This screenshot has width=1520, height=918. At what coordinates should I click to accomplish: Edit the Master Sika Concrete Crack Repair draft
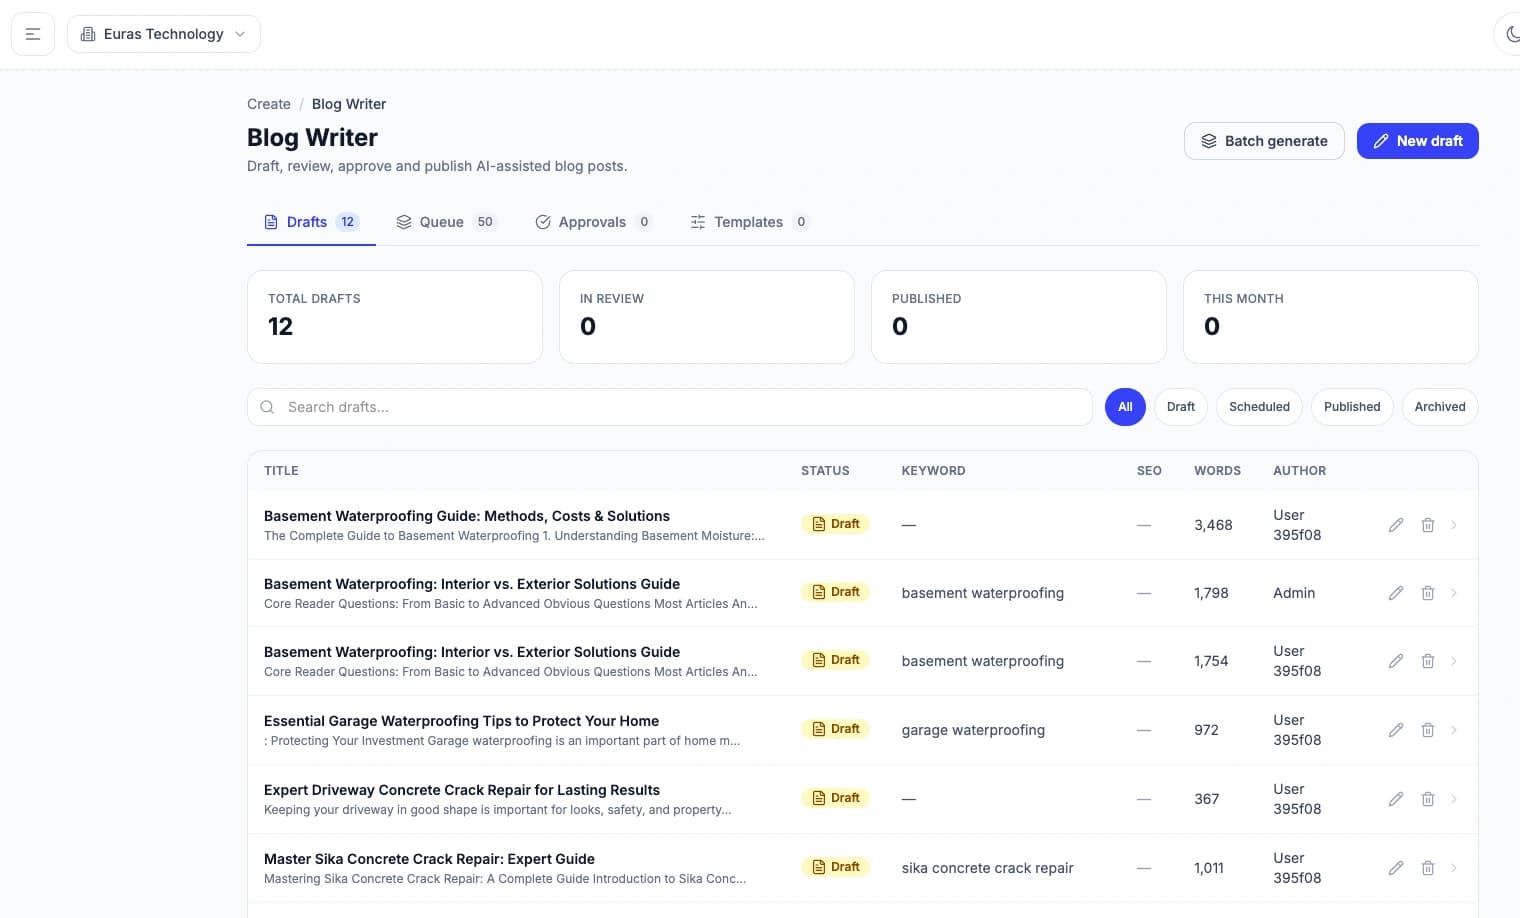point(1396,868)
